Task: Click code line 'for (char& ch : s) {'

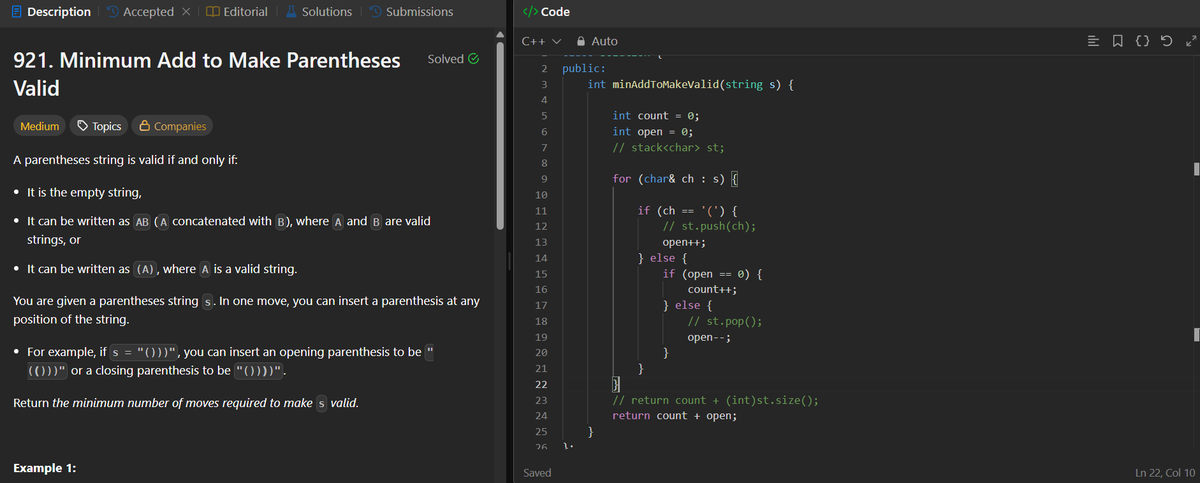Action: click(x=675, y=179)
